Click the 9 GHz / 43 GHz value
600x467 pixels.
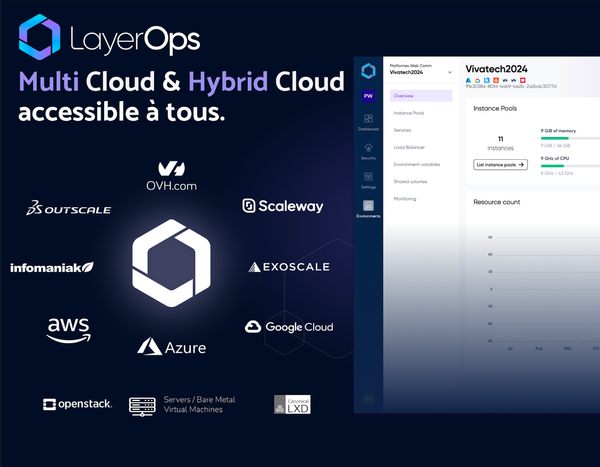click(x=557, y=173)
